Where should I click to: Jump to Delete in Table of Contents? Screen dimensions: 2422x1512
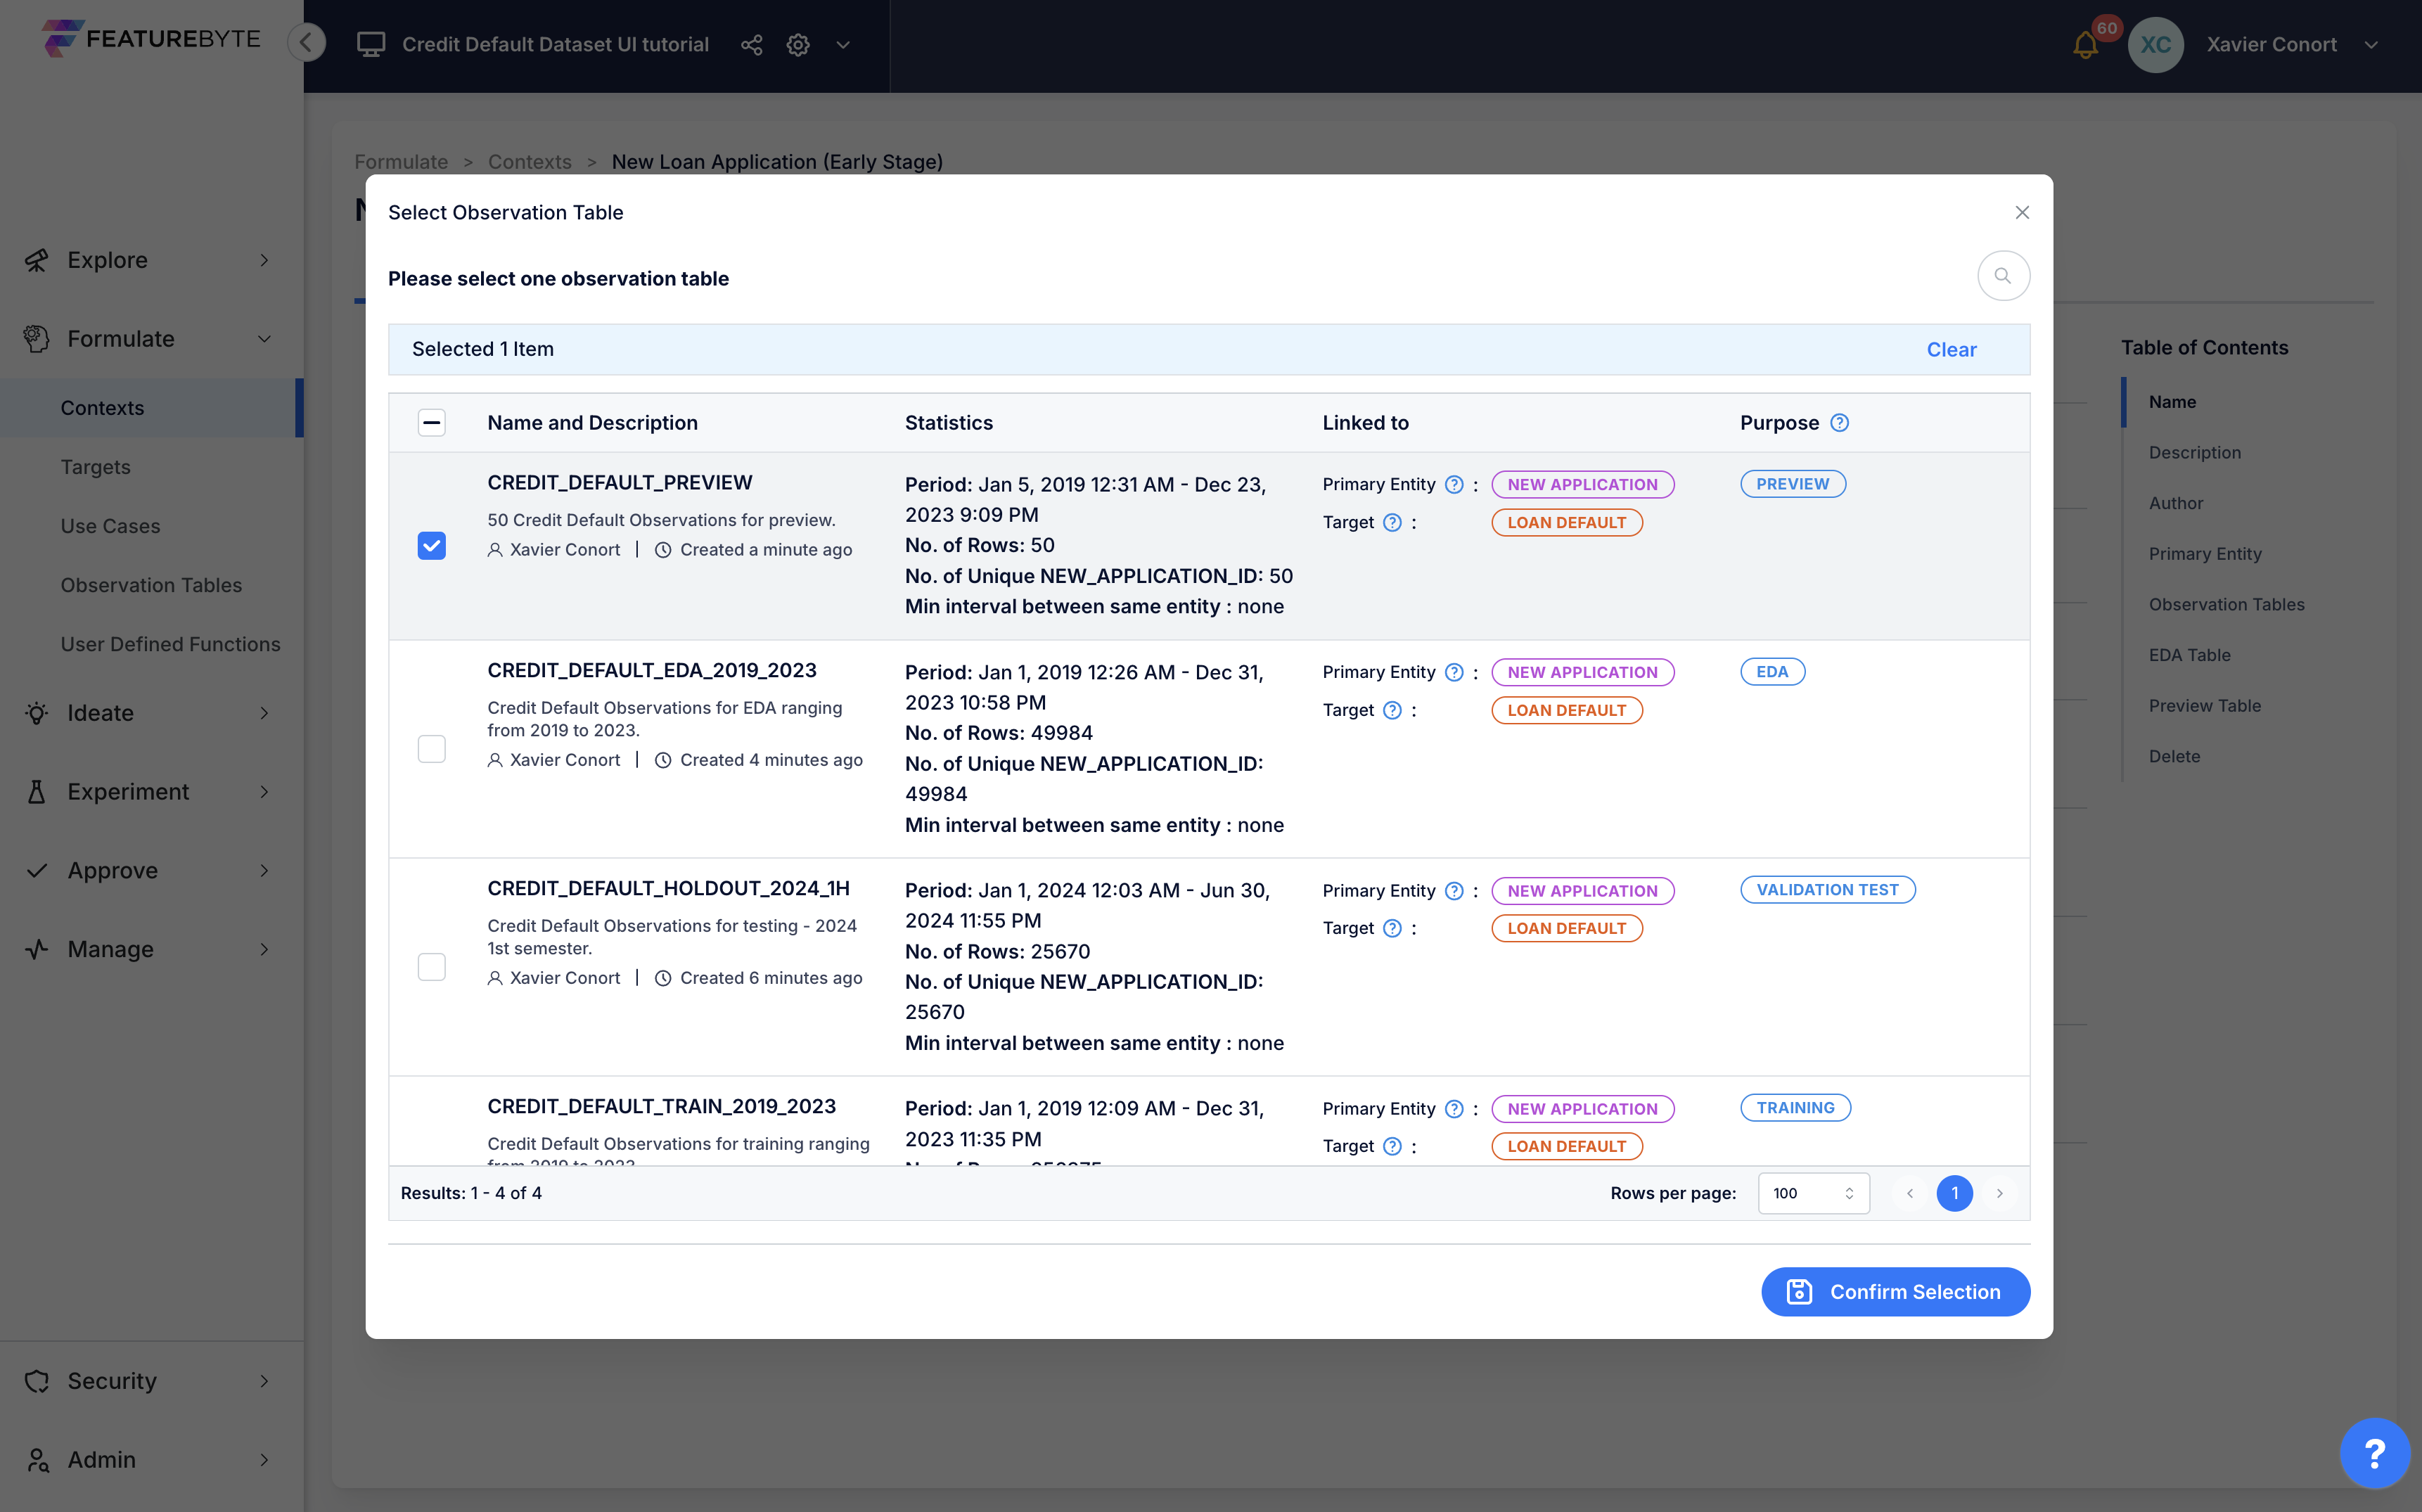pyautogui.click(x=2174, y=757)
